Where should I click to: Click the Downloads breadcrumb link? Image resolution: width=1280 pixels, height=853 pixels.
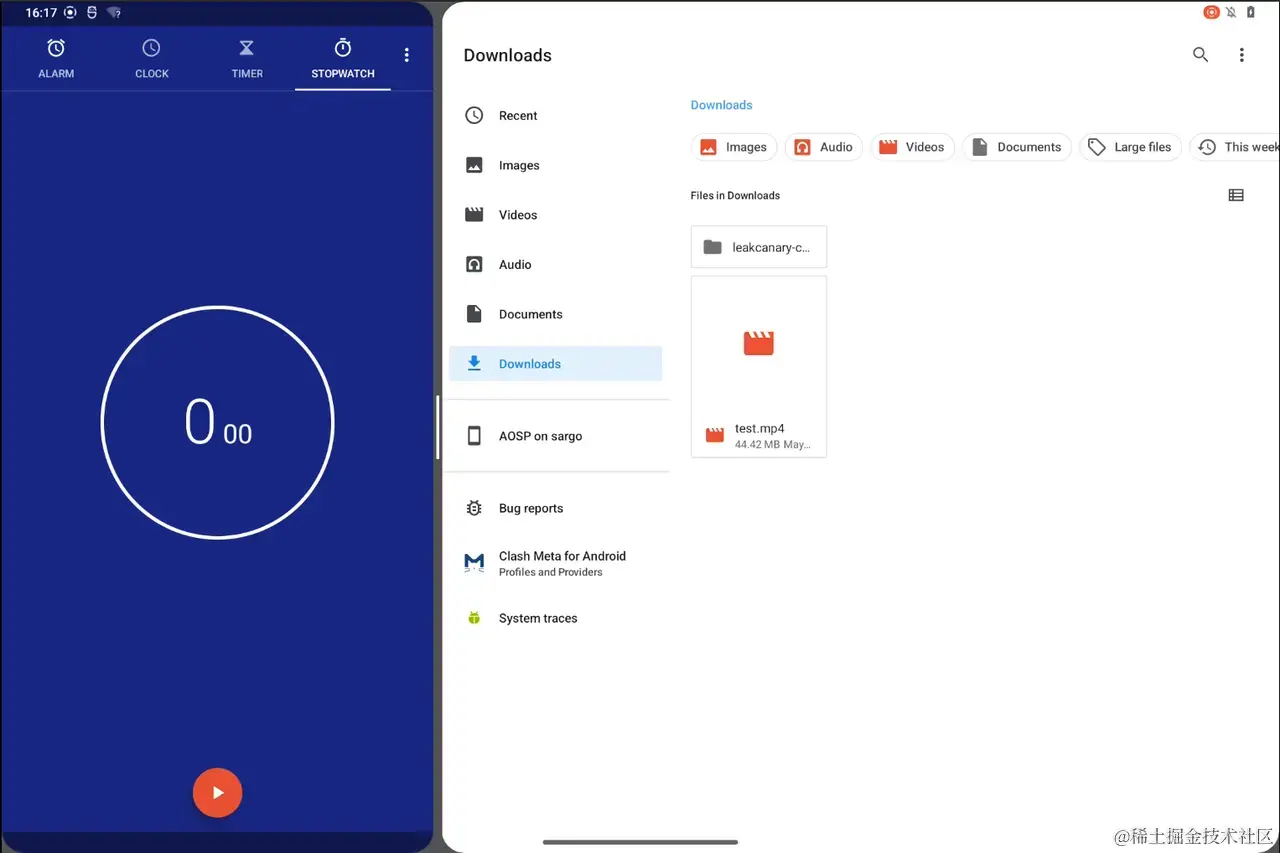tap(721, 105)
